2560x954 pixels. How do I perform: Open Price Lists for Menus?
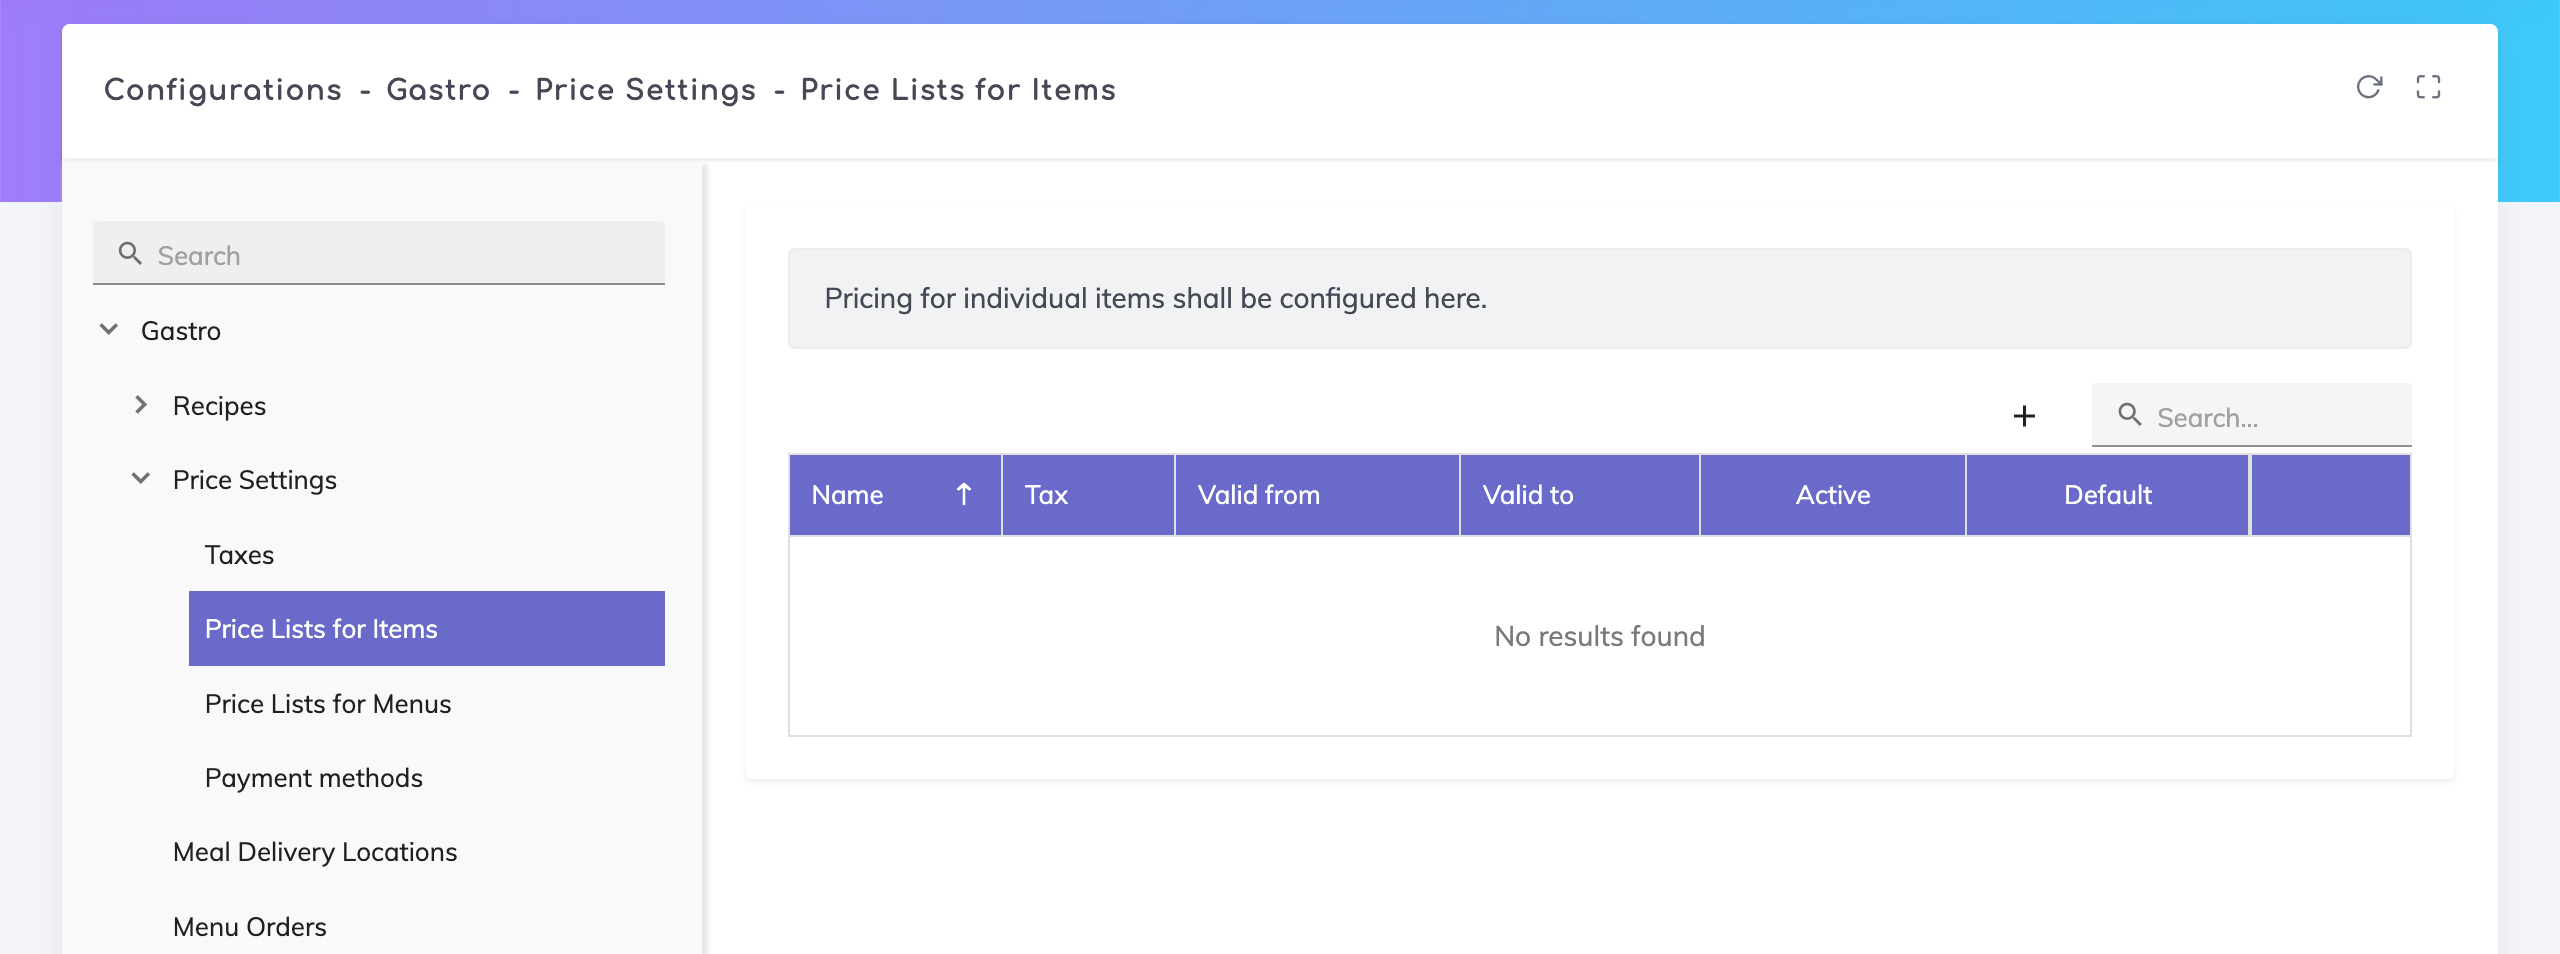point(328,704)
